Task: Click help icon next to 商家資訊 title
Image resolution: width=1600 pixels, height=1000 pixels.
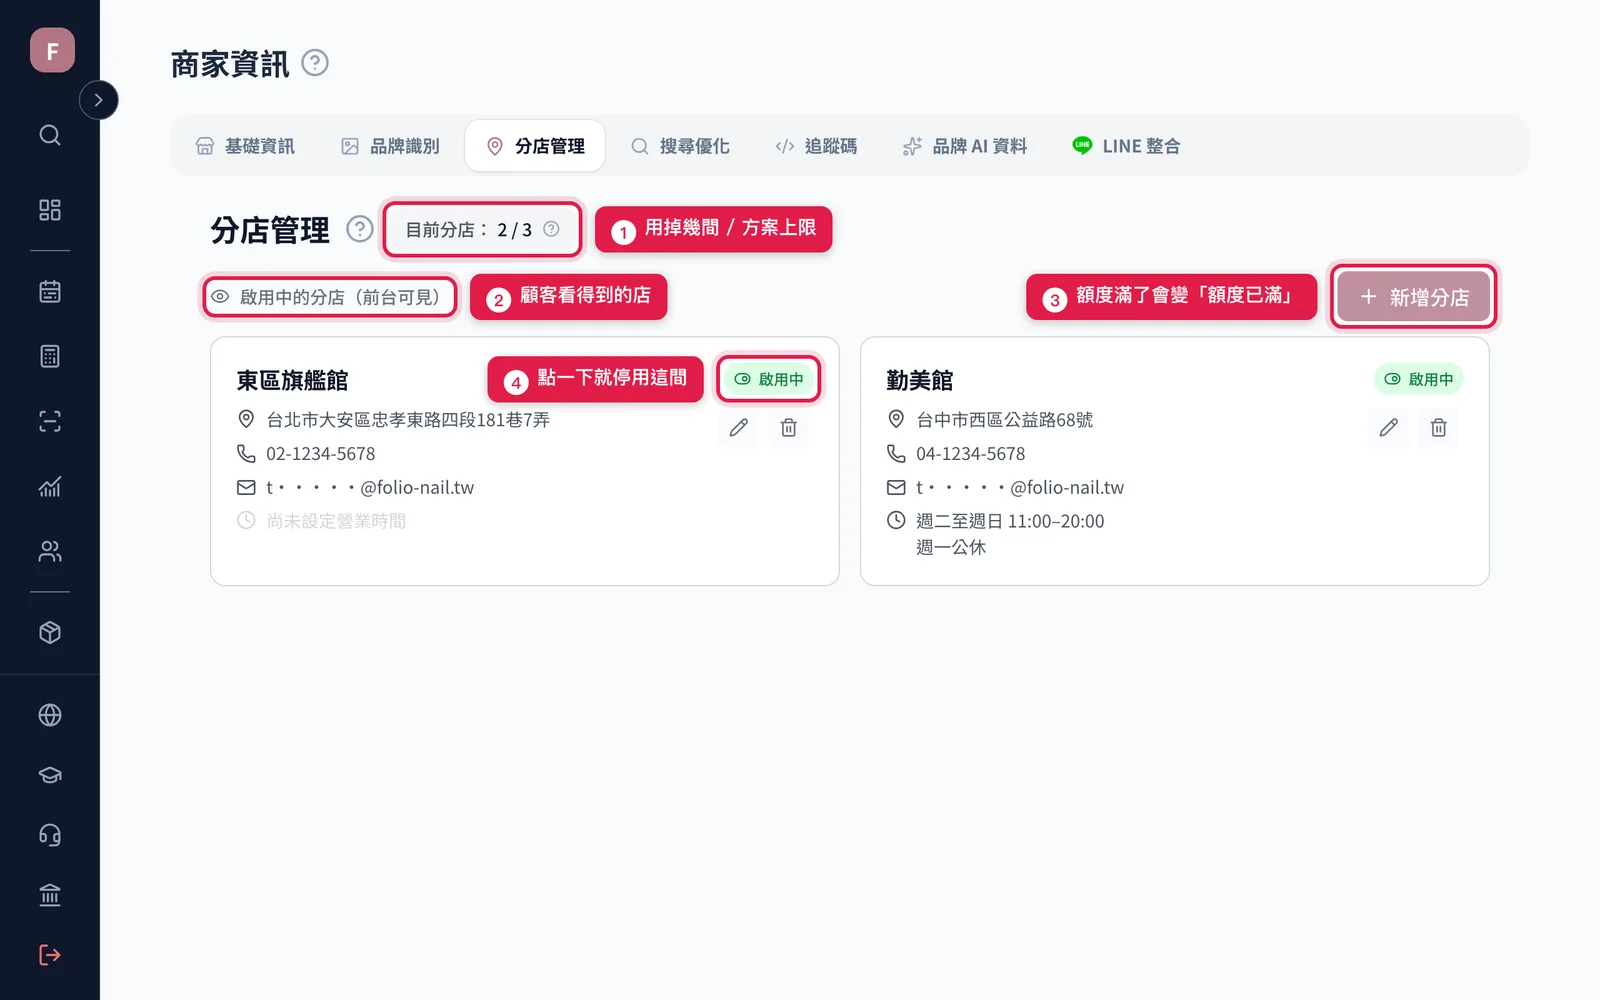Action: click(x=315, y=63)
